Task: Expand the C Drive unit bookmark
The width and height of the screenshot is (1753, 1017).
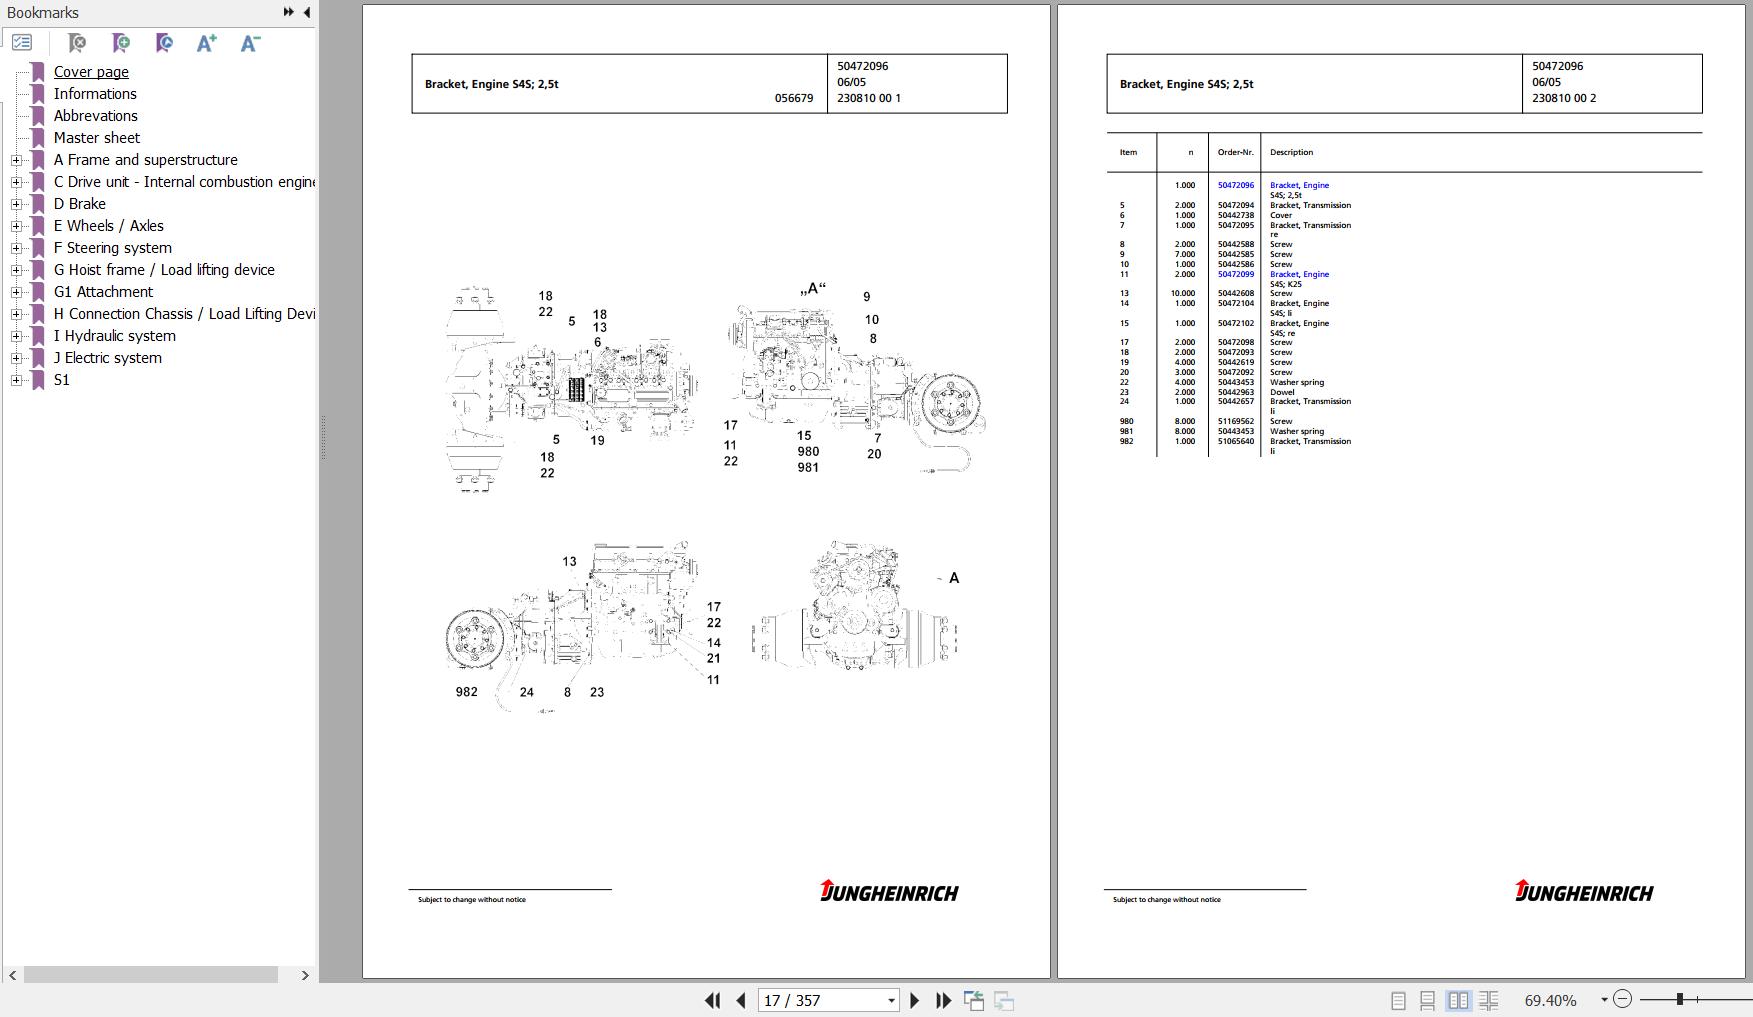Action: [x=16, y=182]
